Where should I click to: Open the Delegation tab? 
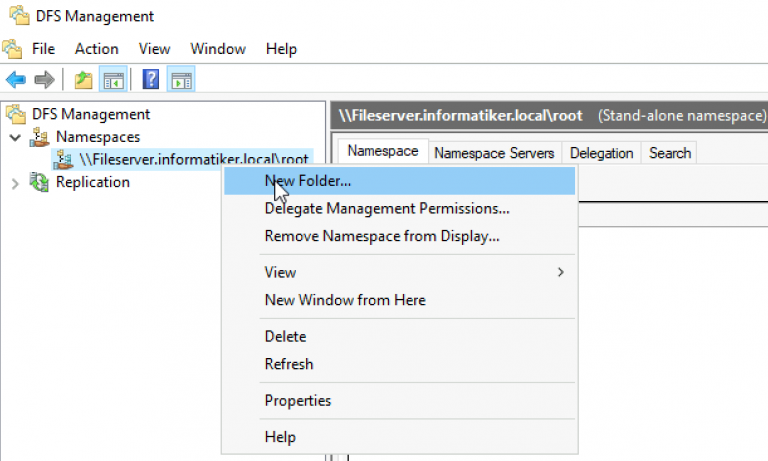pyautogui.click(x=601, y=153)
